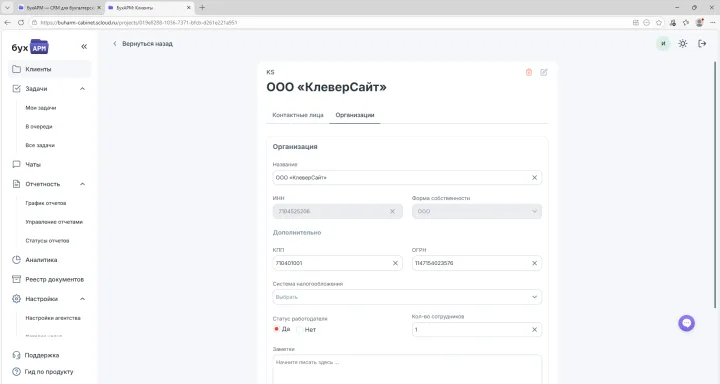Click Кол-во сотрудников input field
Viewport: 720px width, 384px height.
tap(477, 330)
